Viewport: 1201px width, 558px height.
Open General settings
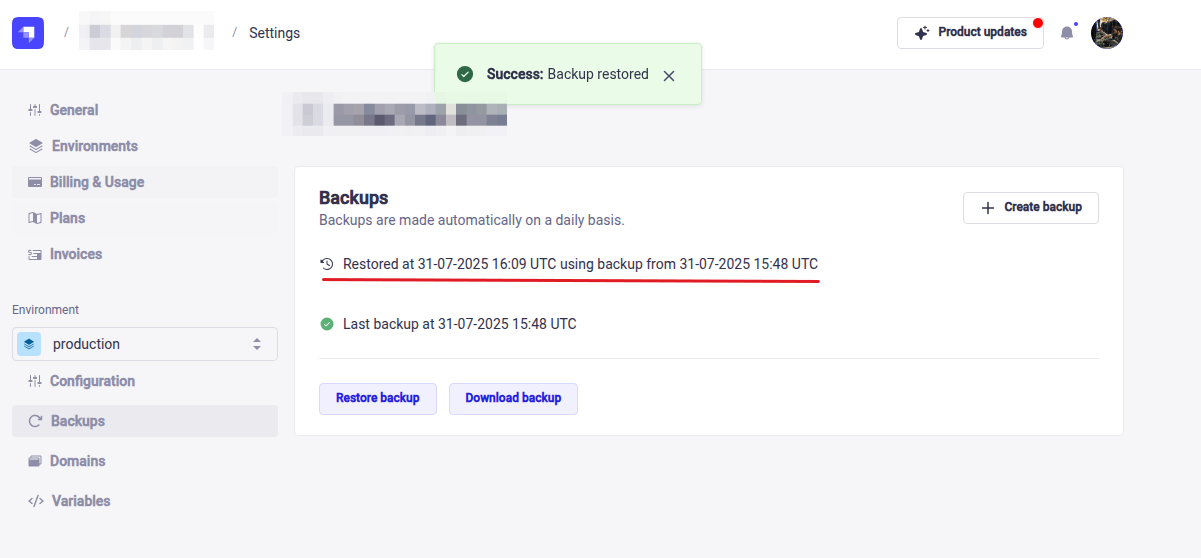pyautogui.click(x=74, y=110)
